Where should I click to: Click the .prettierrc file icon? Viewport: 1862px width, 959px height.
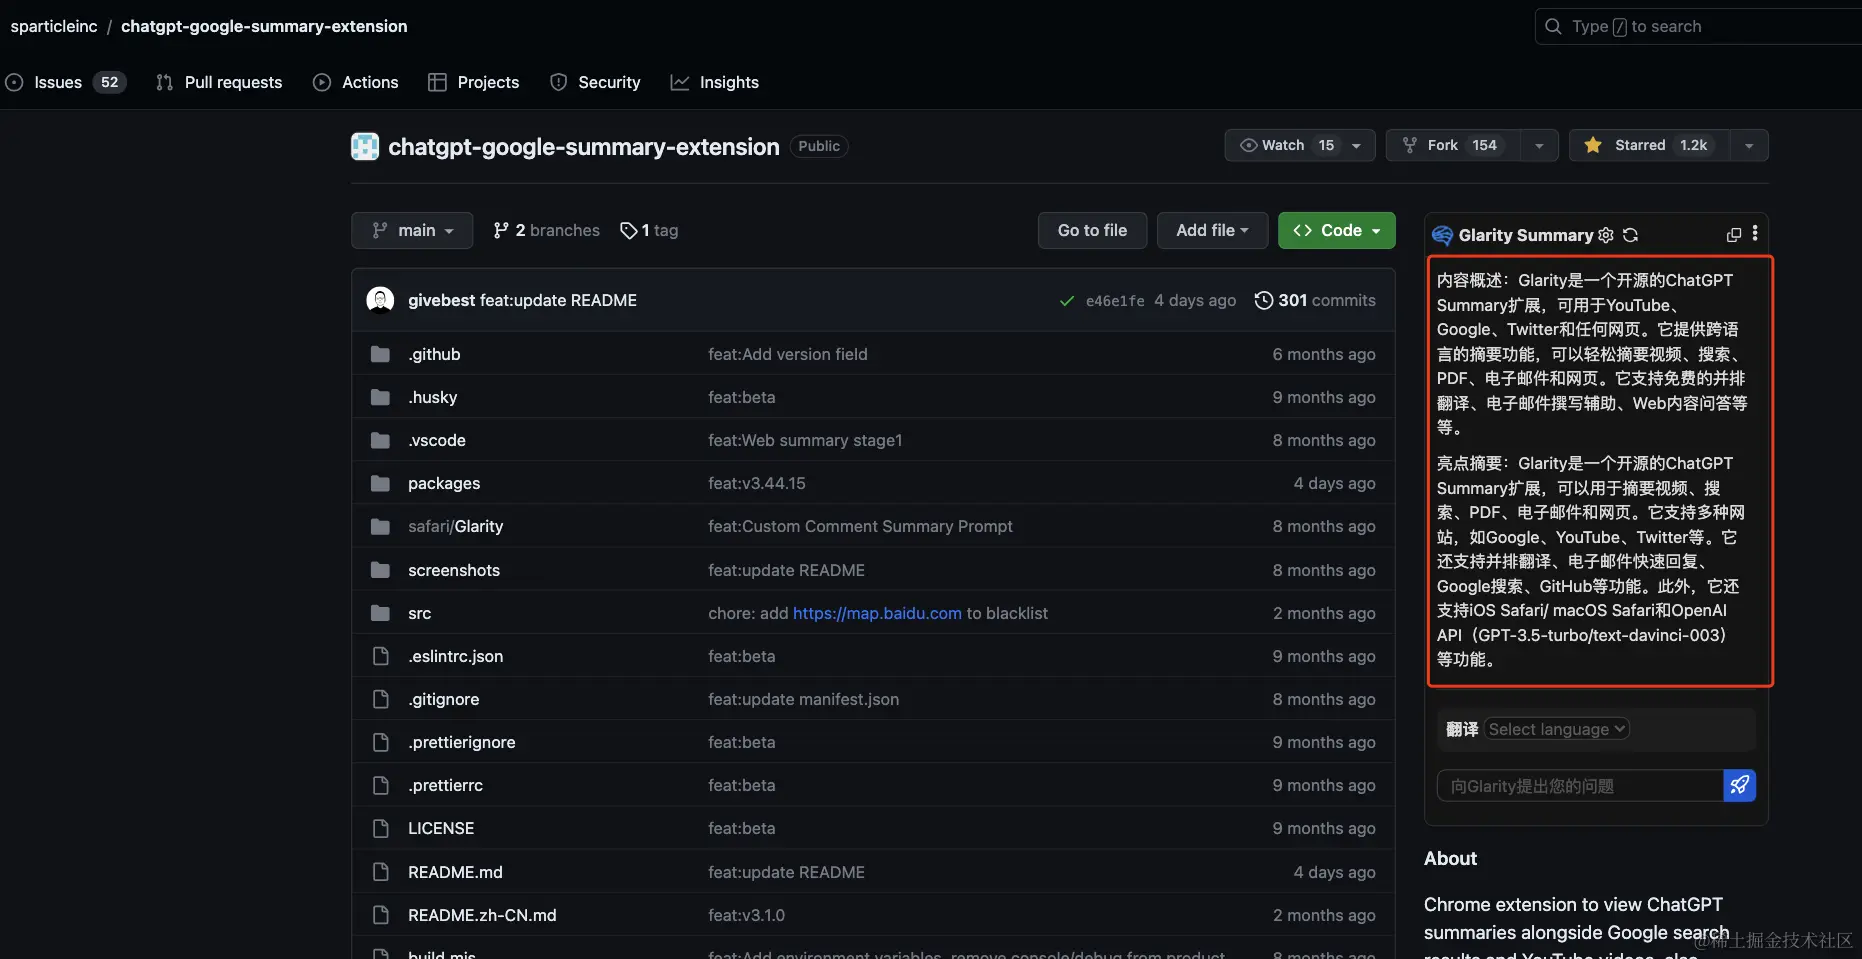(x=380, y=785)
